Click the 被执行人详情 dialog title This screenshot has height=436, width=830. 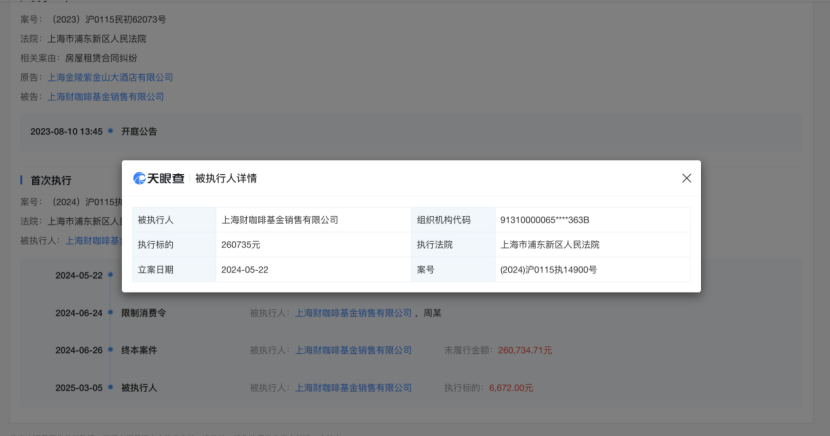pyautogui.click(x=226, y=179)
